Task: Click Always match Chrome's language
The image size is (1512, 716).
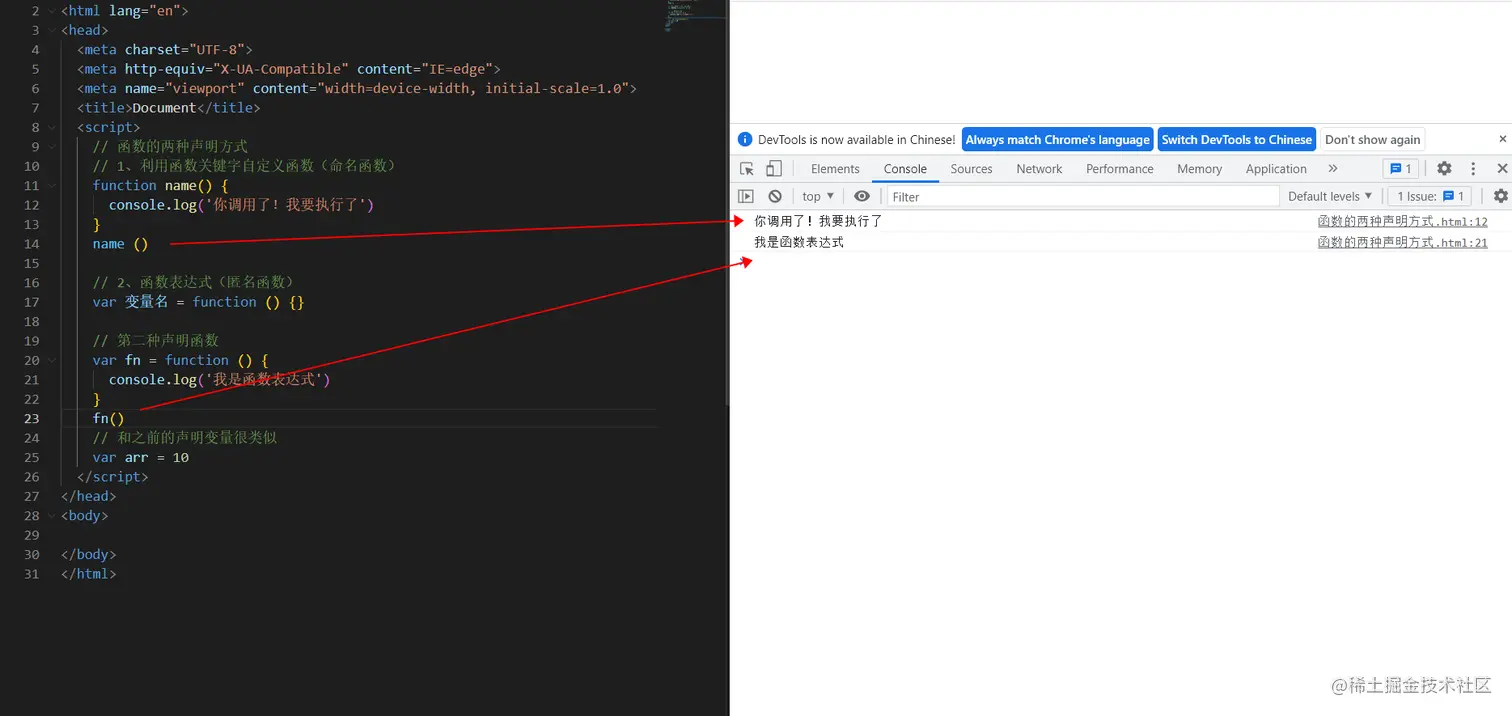Action: click(1057, 140)
